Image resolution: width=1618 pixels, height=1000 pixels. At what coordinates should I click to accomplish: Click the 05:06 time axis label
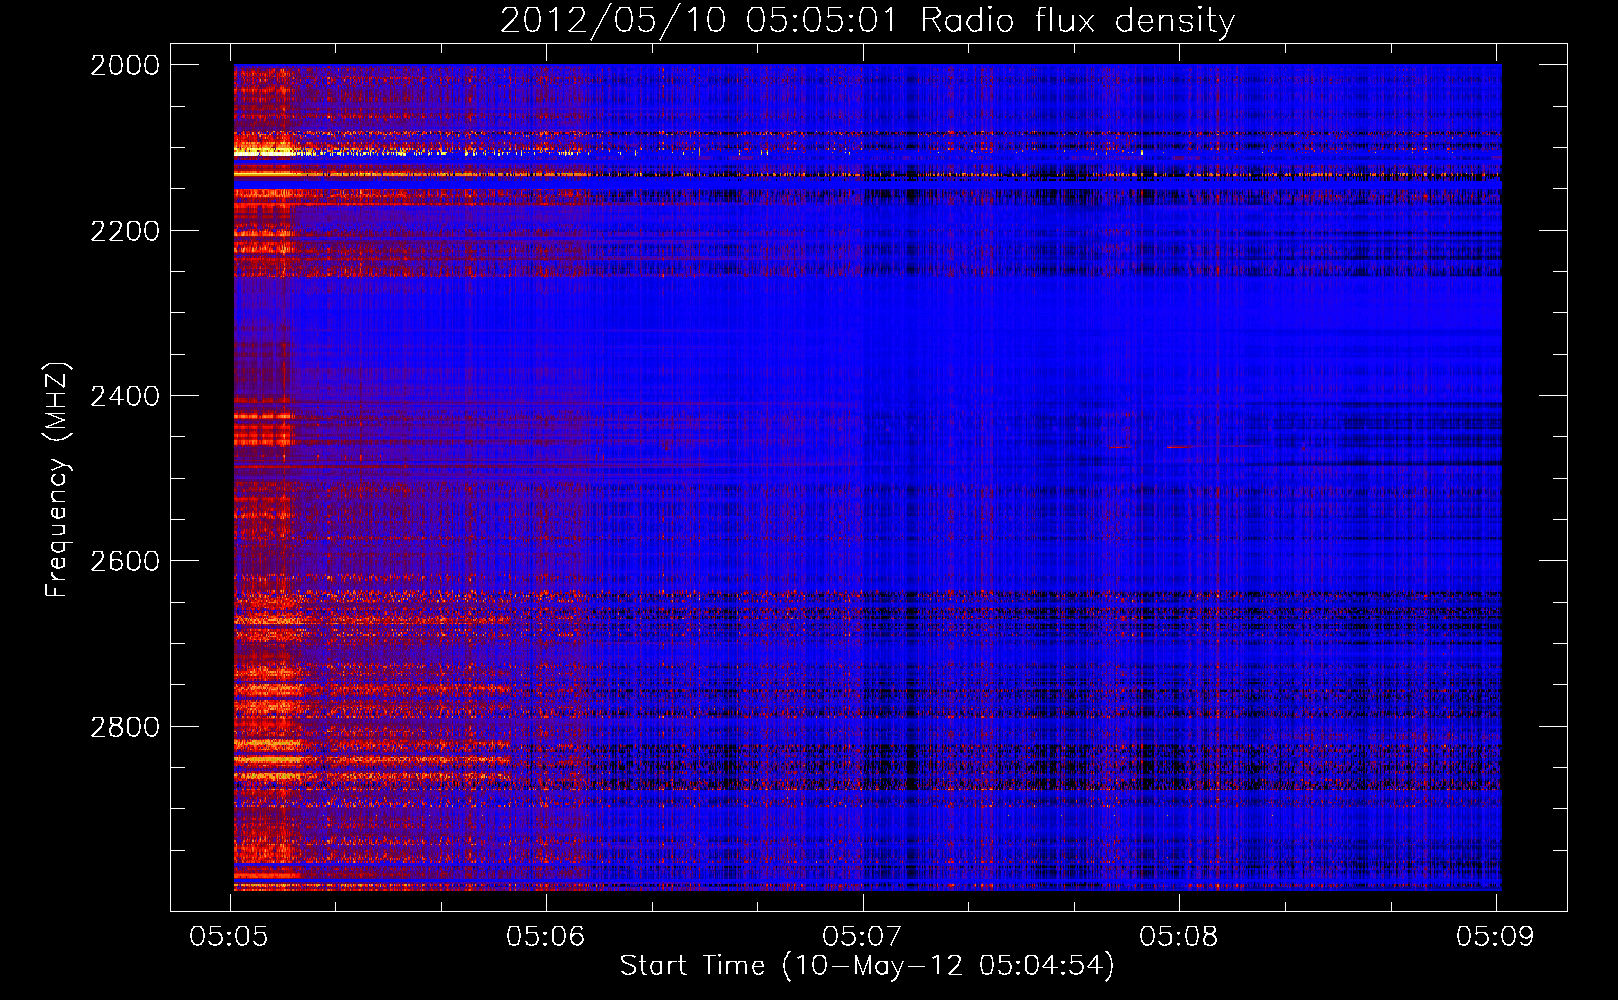(545, 937)
